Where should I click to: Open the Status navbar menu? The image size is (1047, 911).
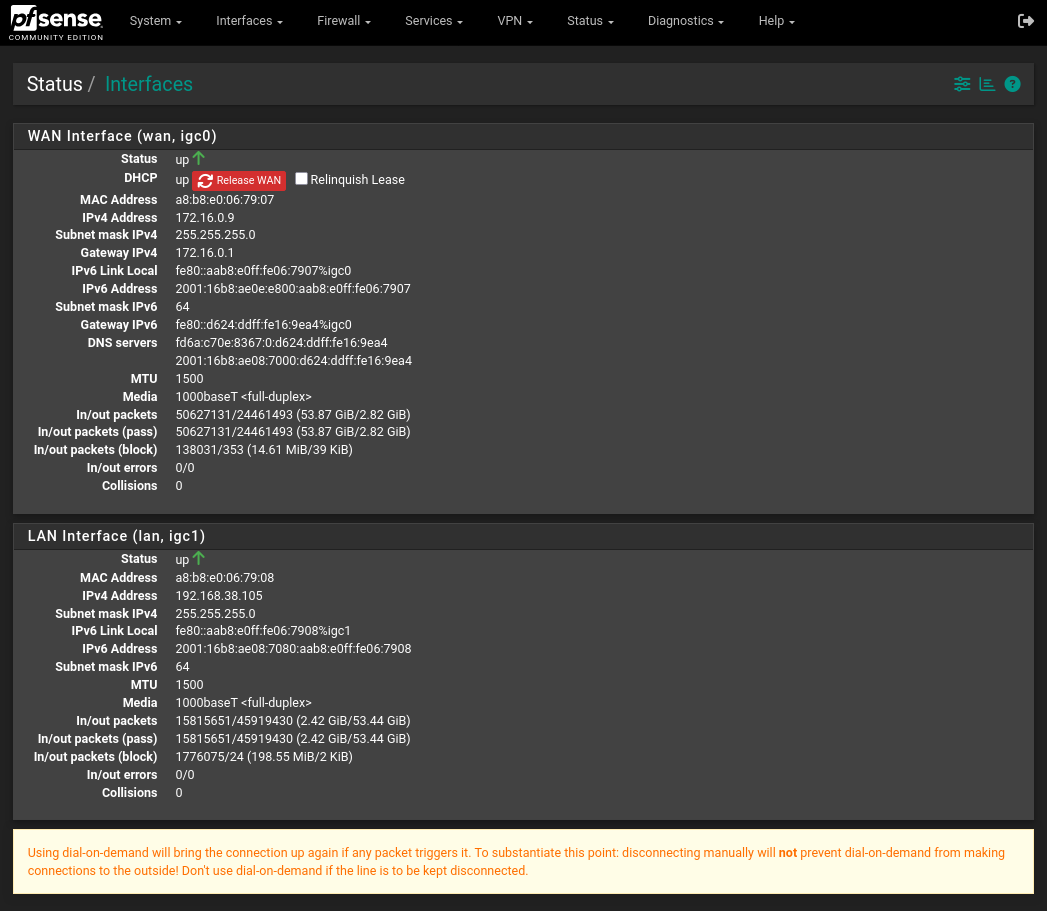[590, 21]
